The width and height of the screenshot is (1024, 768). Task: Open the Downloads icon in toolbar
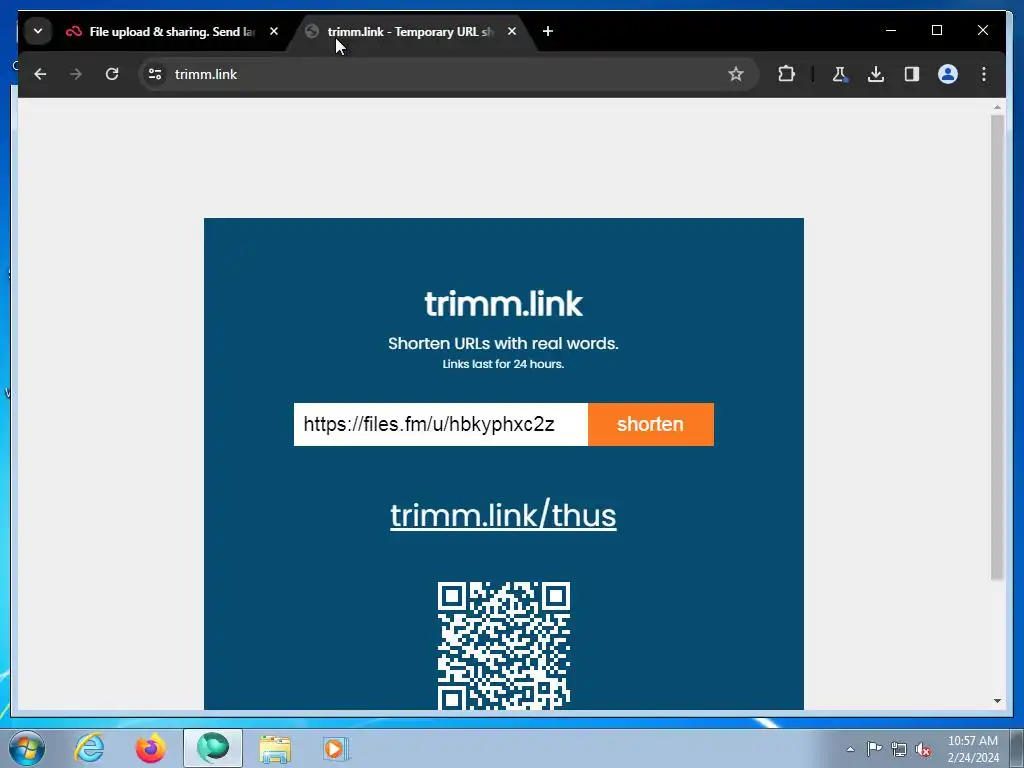click(x=876, y=74)
